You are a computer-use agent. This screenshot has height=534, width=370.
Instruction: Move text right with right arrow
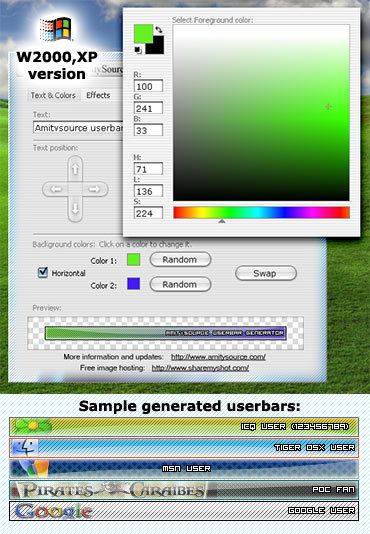pos(94,189)
